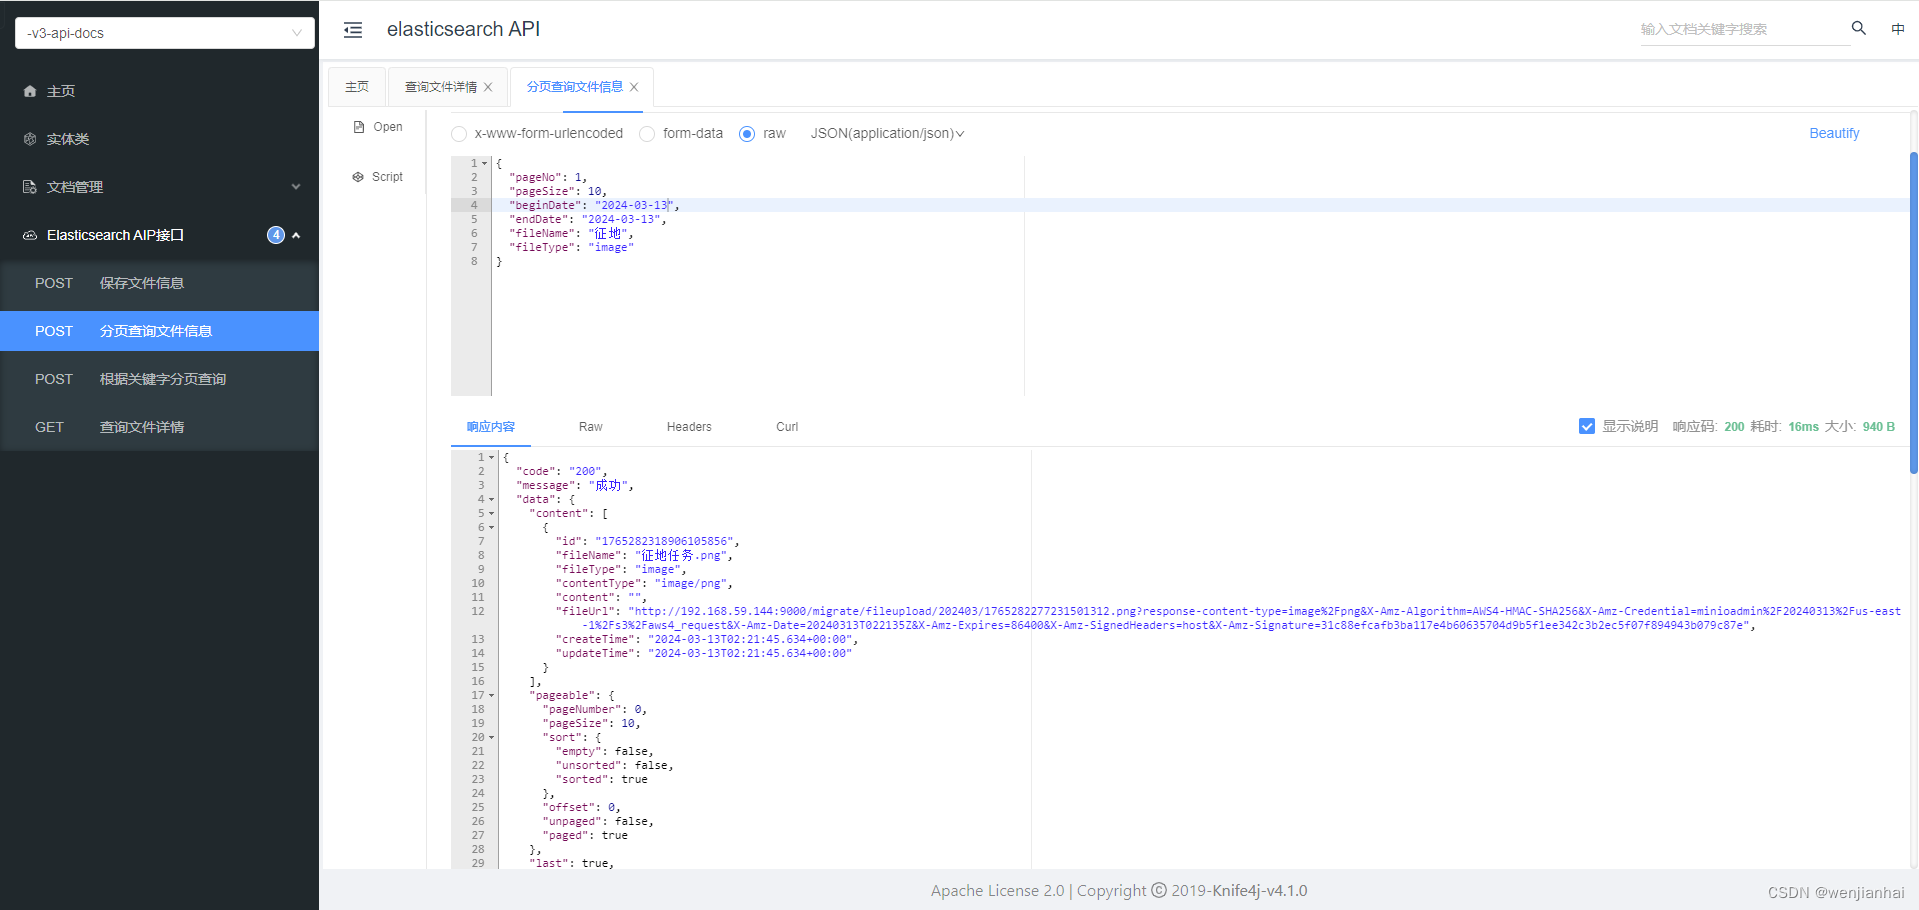
Task: Click the Script icon
Action: point(358,177)
